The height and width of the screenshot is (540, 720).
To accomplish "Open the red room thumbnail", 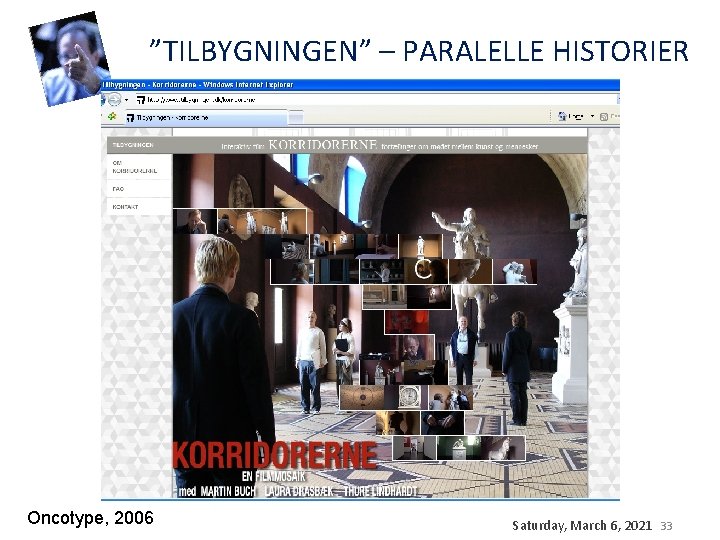I will pyautogui.click(x=407, y=322).
